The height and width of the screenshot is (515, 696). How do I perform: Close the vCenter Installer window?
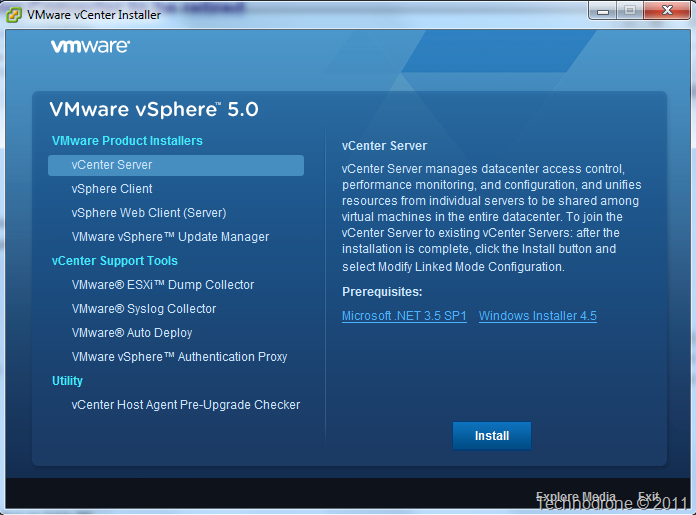[x=667, y=11]
